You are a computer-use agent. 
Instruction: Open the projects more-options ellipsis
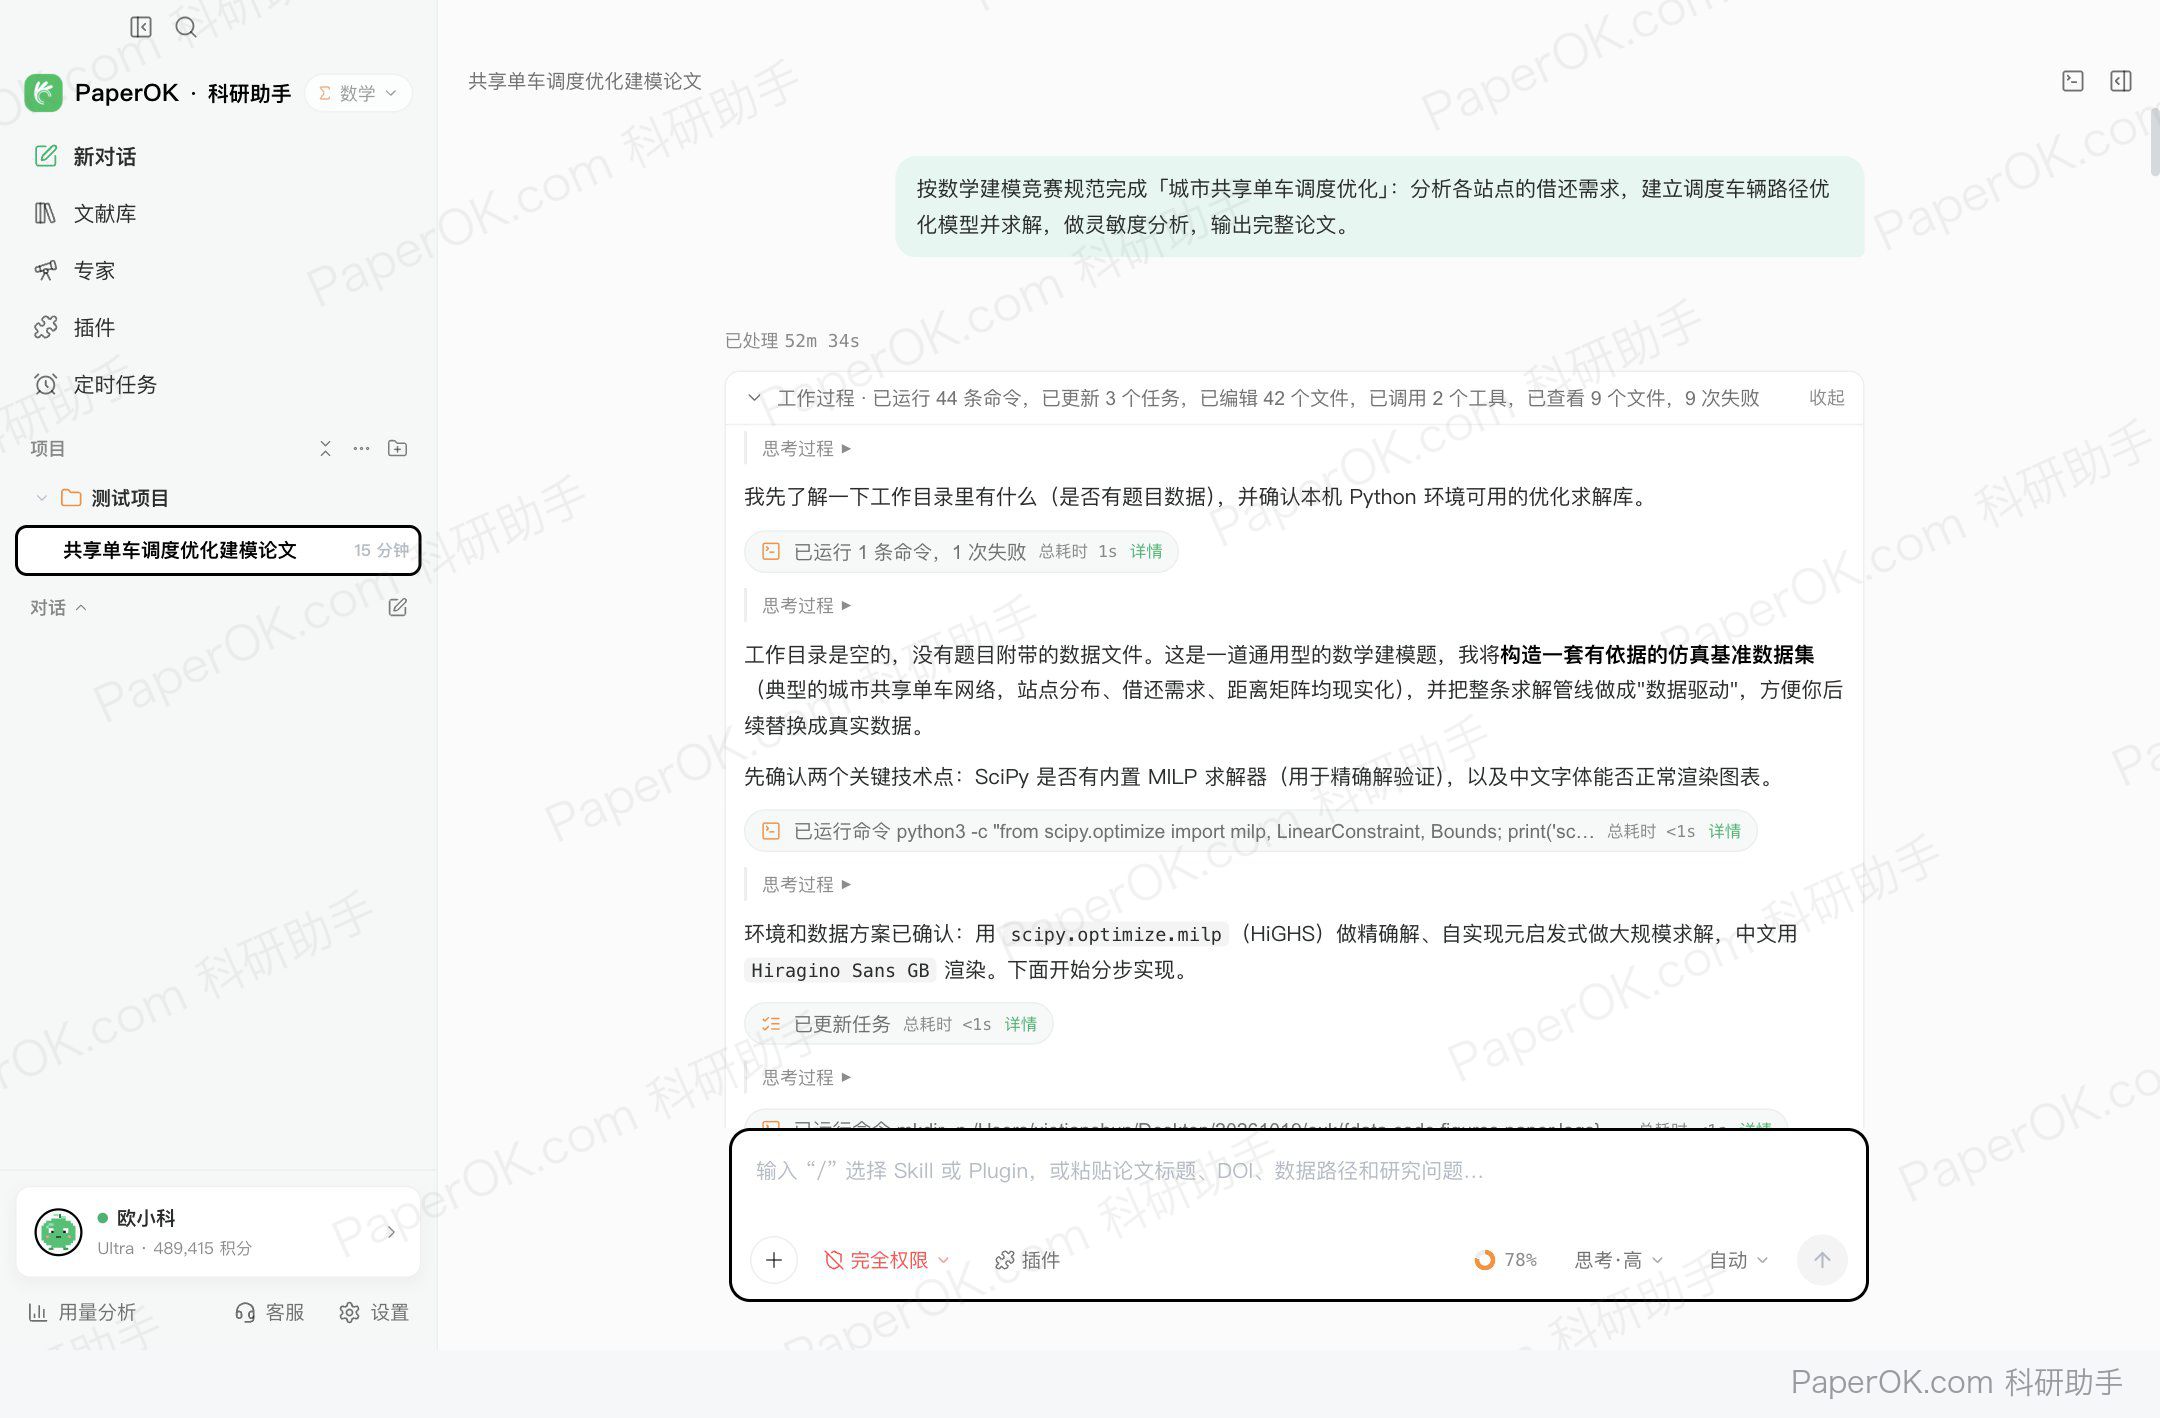361,448
